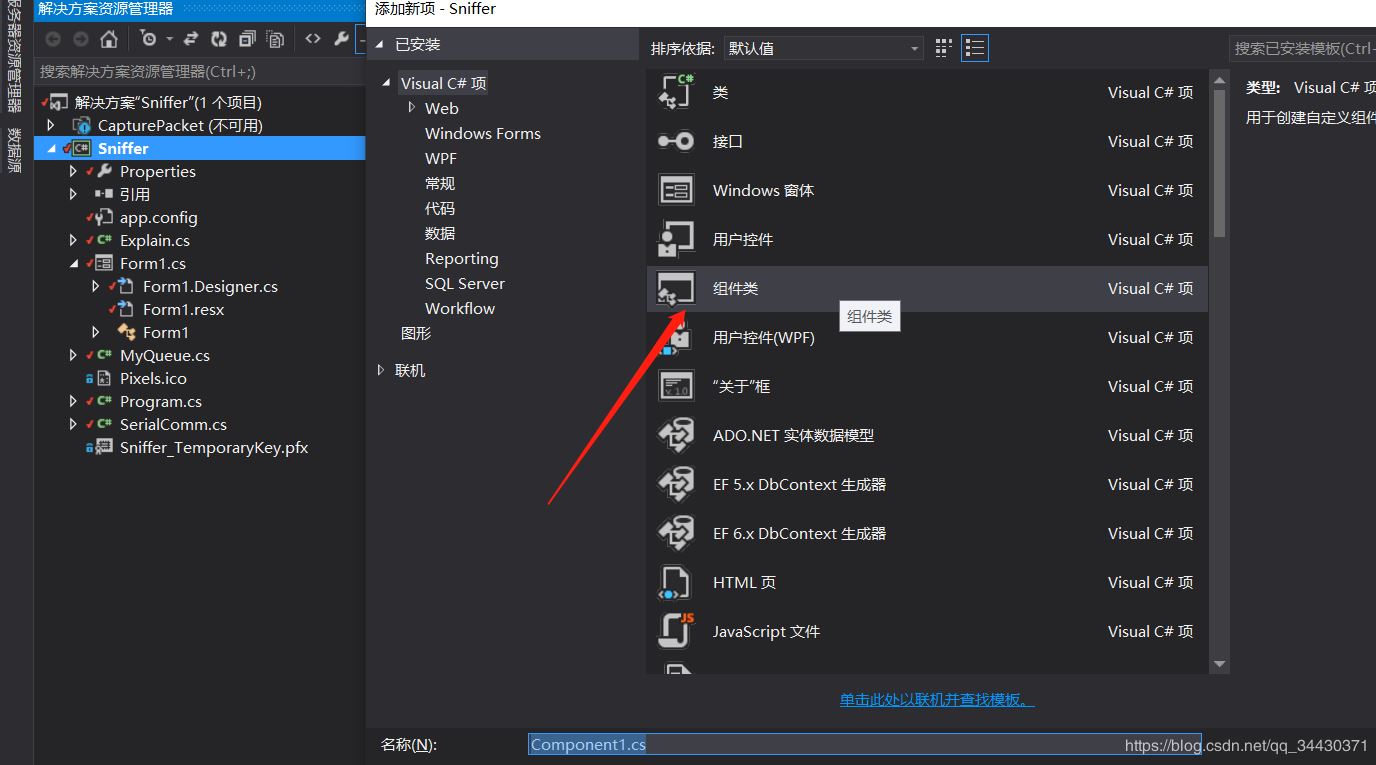Choose EF 6.x DbContext 生成器 icon
1376x765 pixels.
click(676, 533)
